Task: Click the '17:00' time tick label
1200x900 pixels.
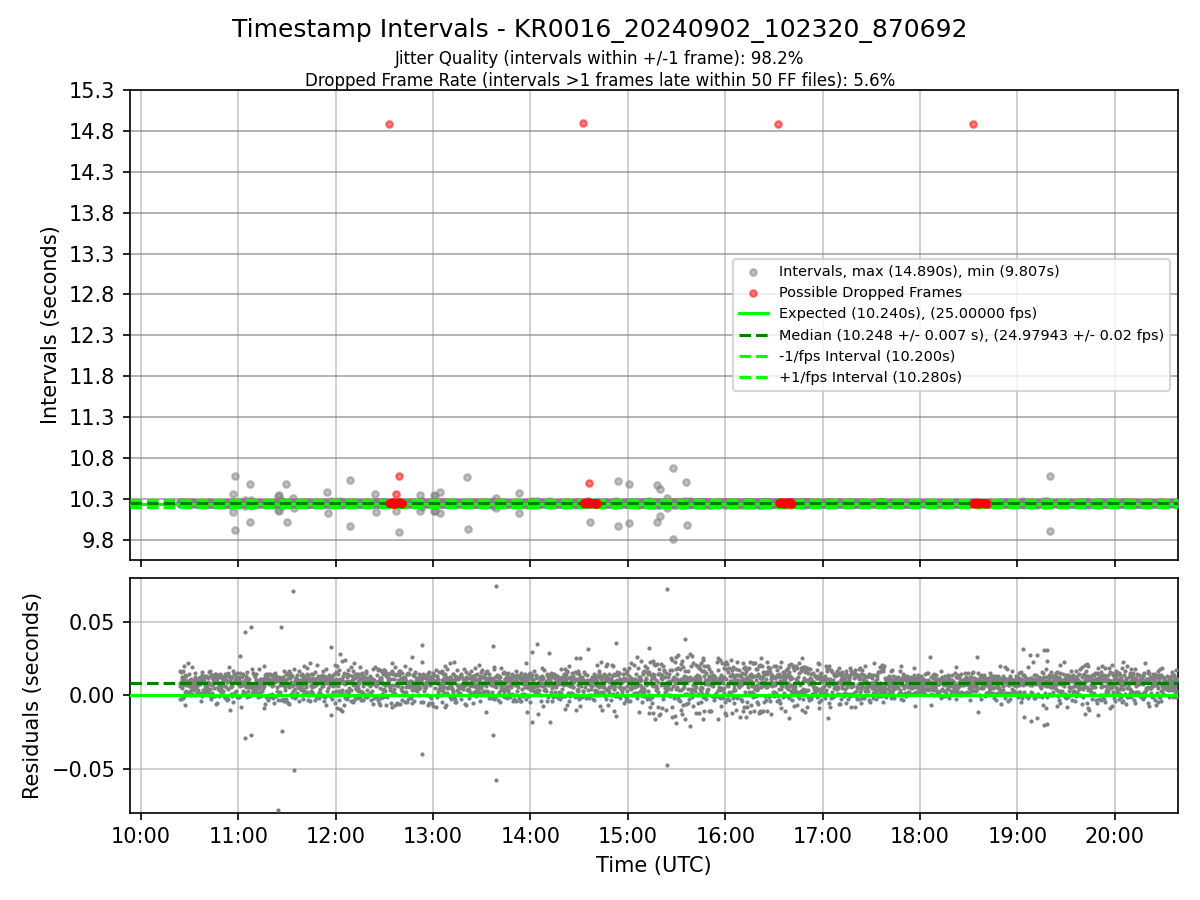Action: [822, 834]
